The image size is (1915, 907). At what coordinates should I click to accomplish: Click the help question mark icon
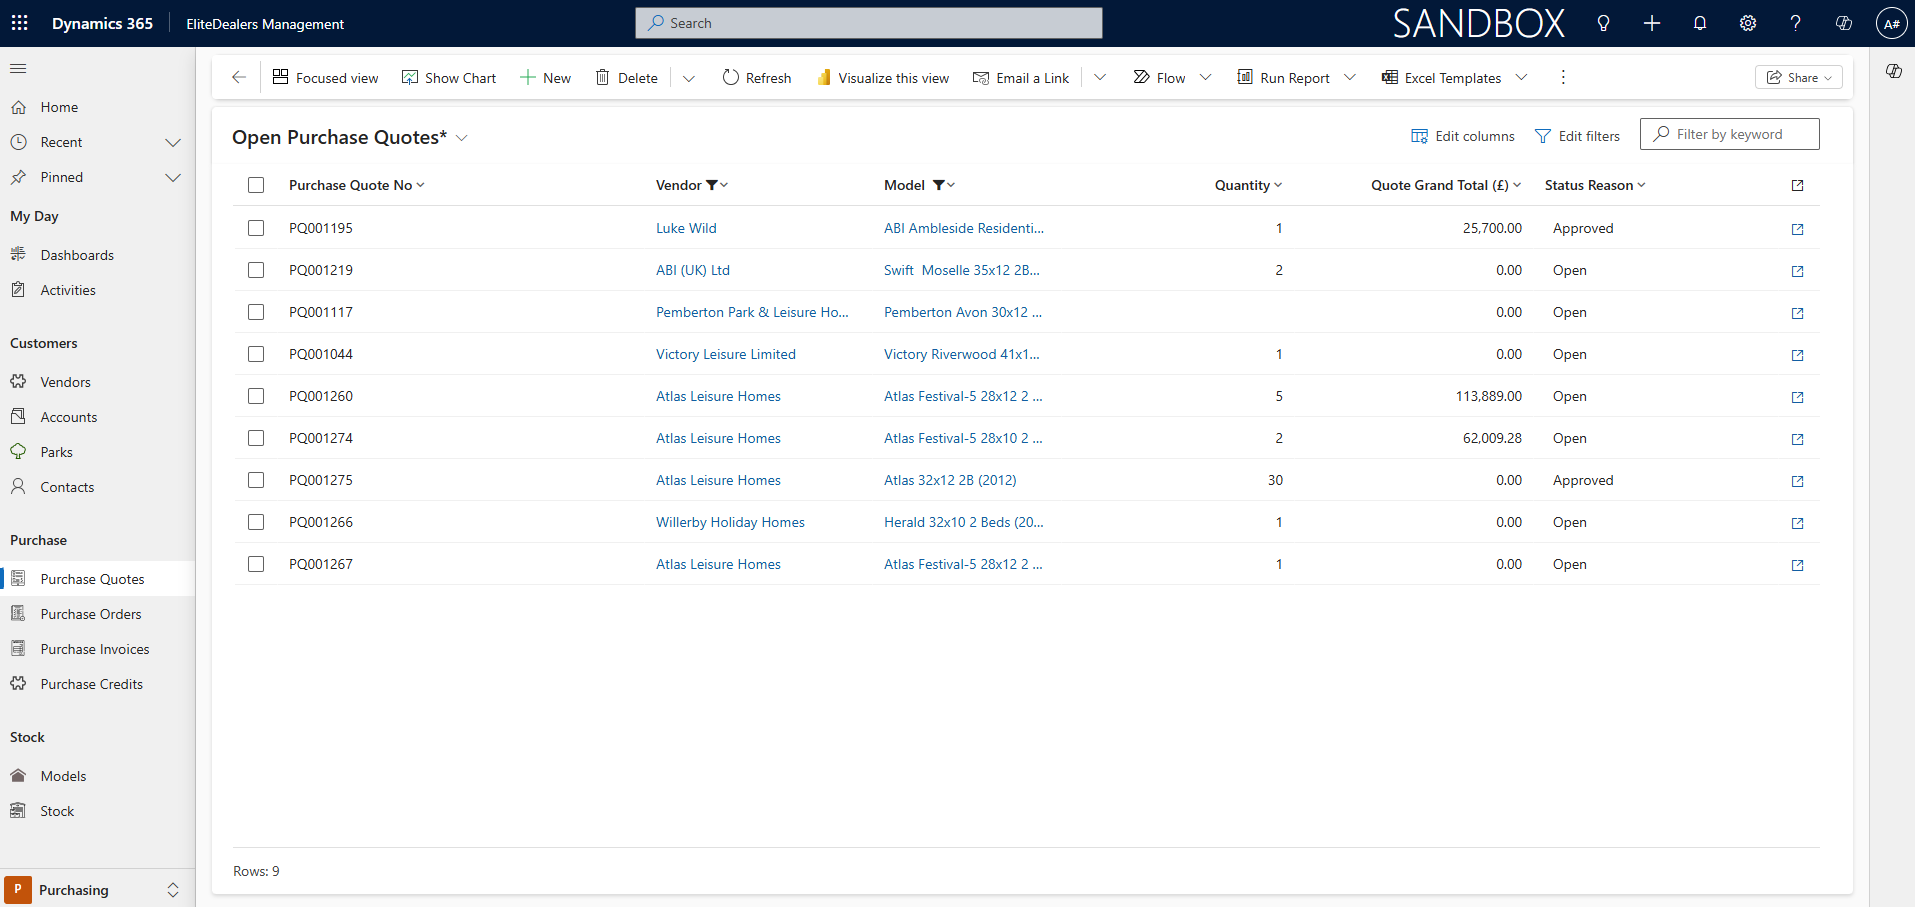(1796, 23)
